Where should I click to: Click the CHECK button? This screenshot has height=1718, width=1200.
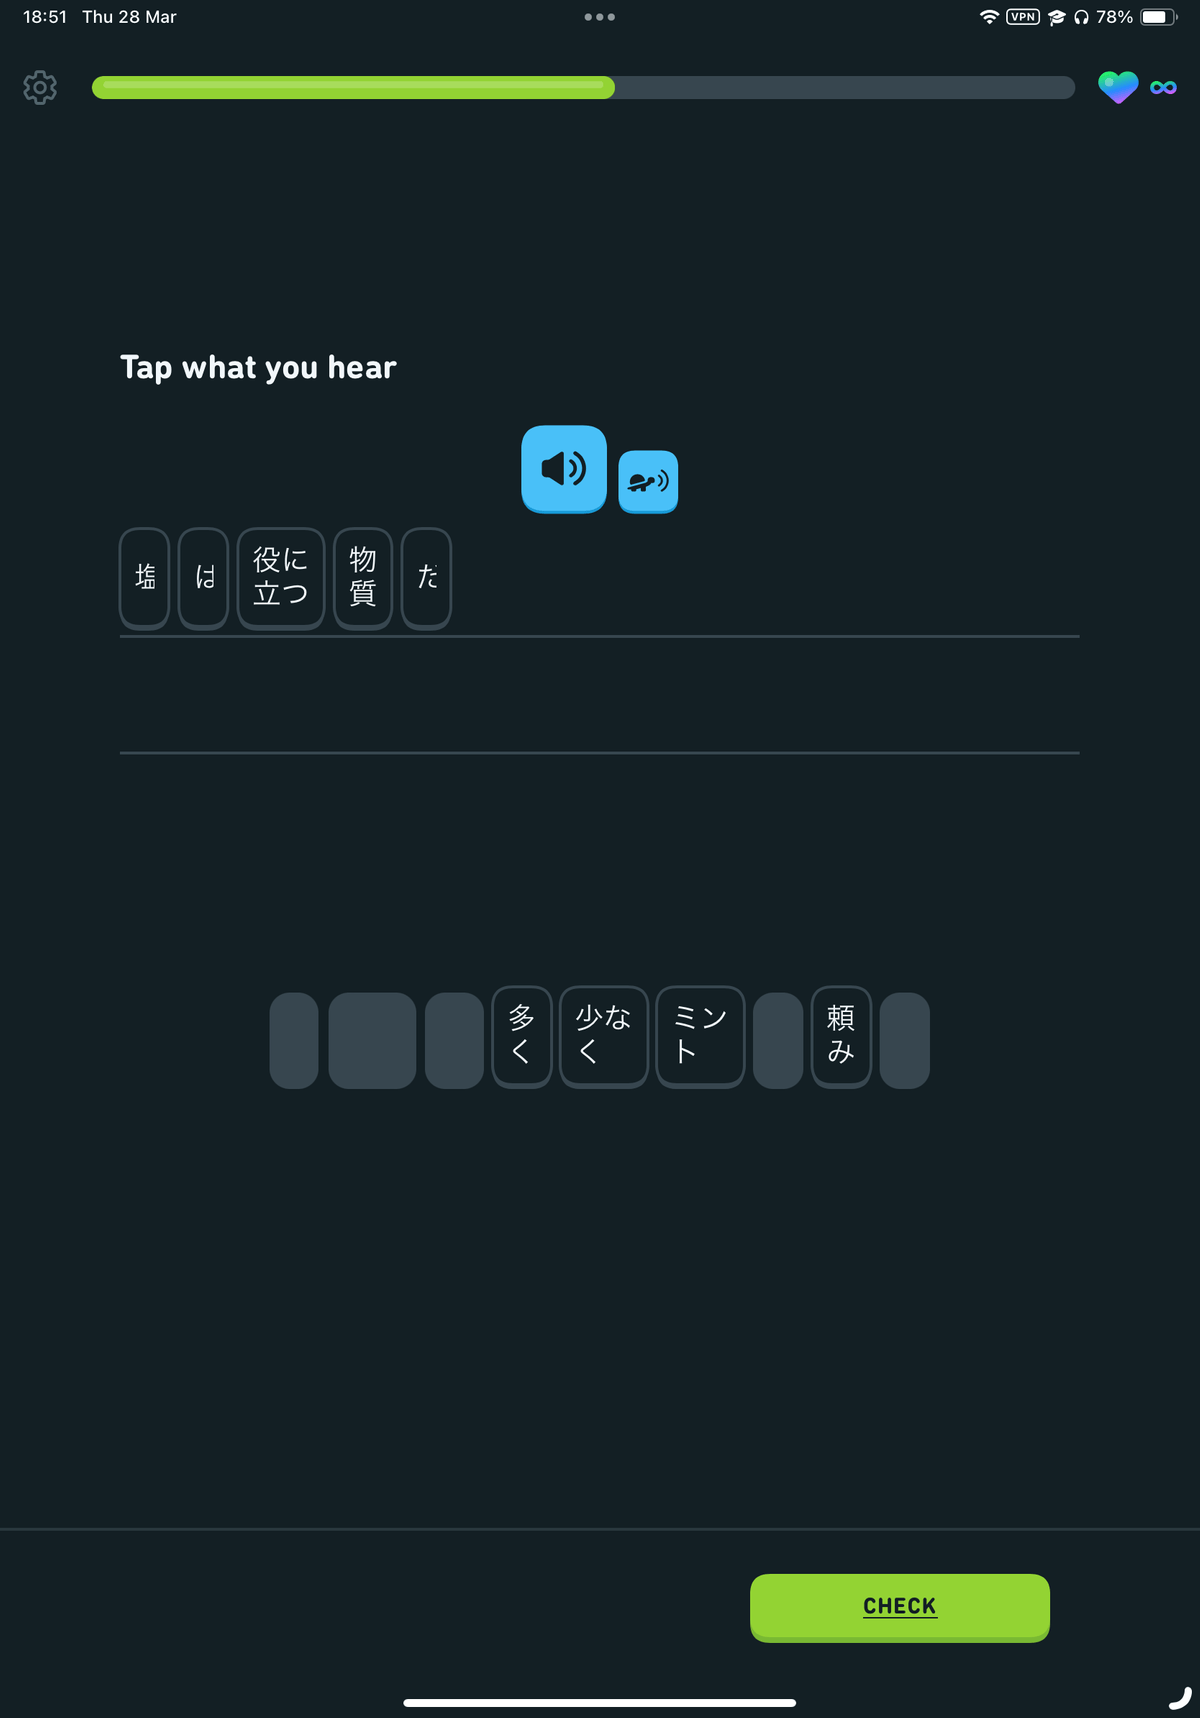pyautogui.click(x=900, y=1607)
